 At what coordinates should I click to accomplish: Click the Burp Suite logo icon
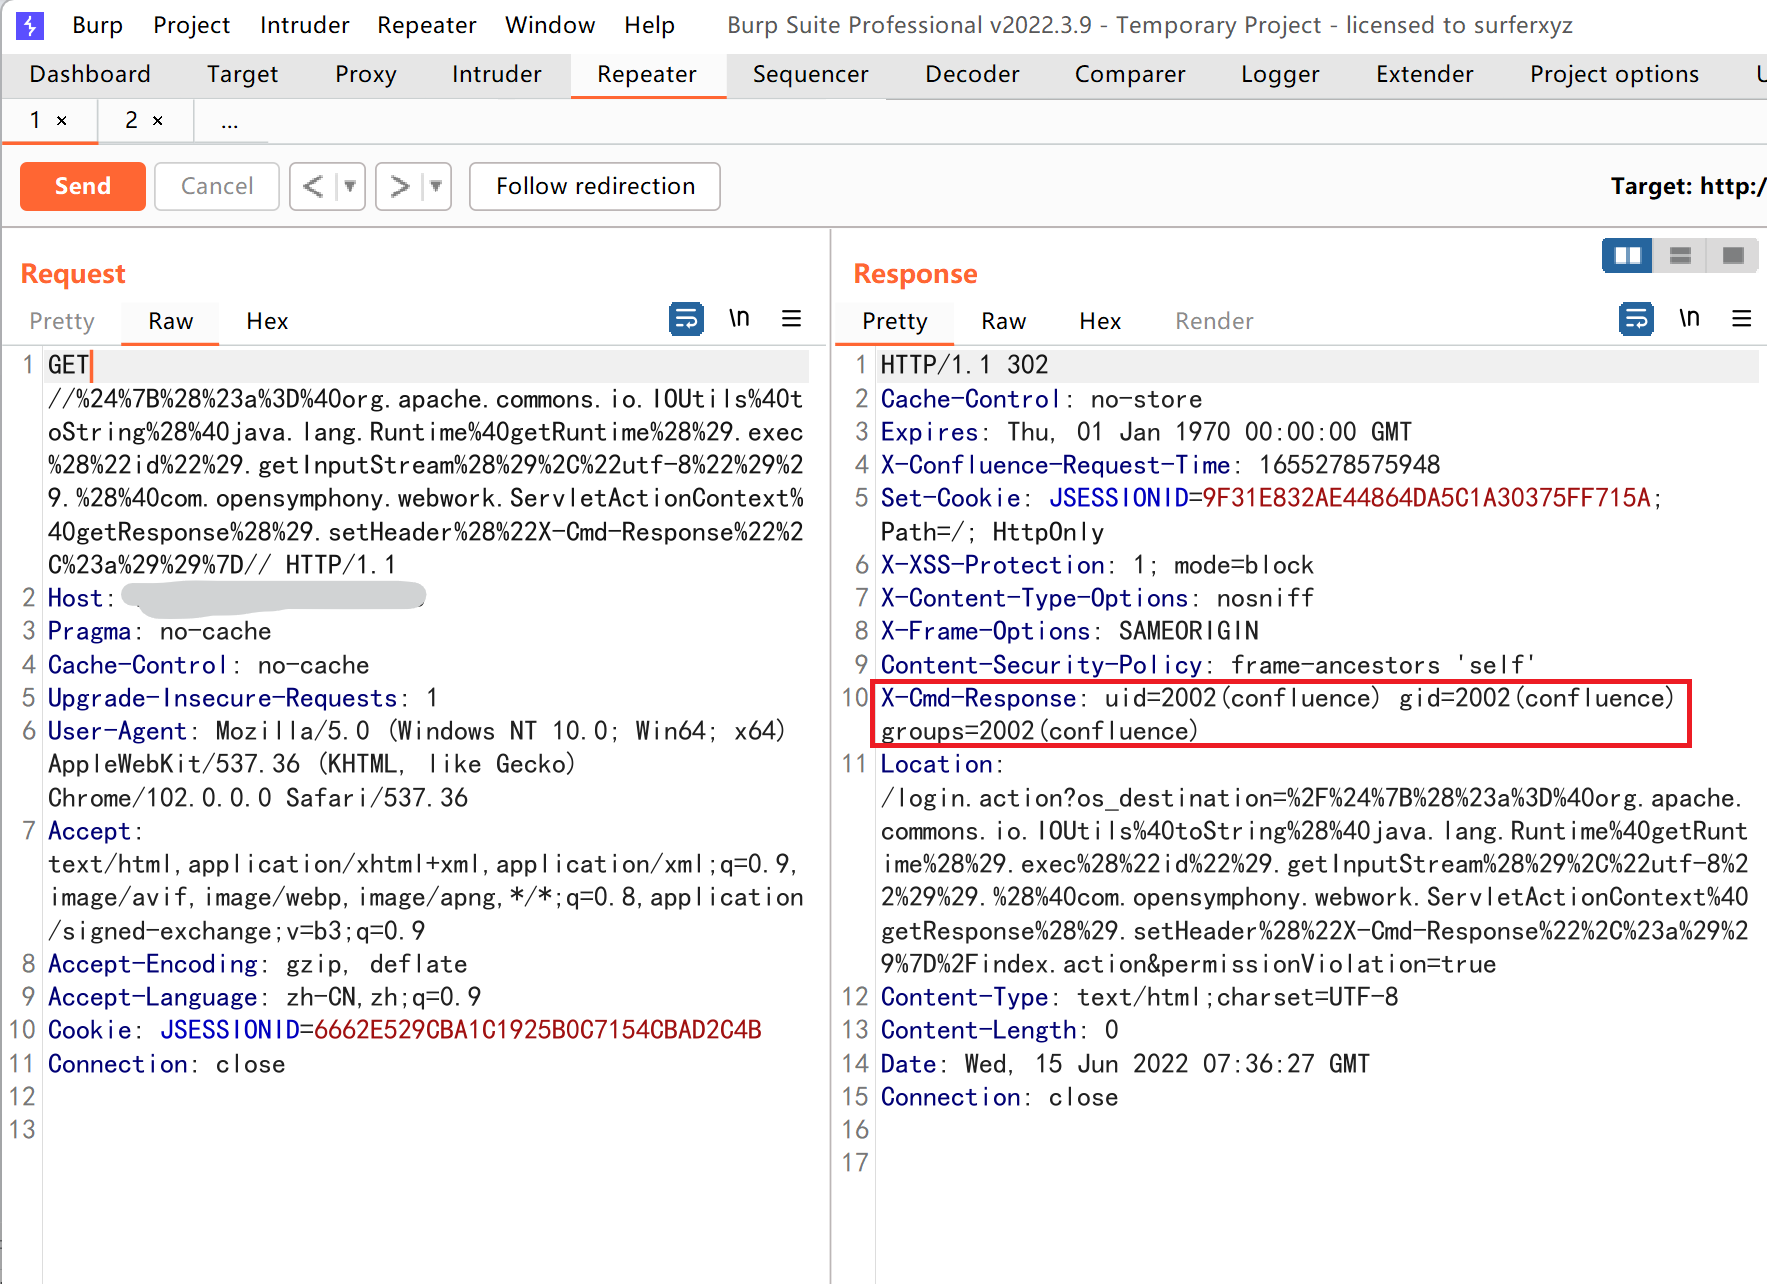(30, 25)
